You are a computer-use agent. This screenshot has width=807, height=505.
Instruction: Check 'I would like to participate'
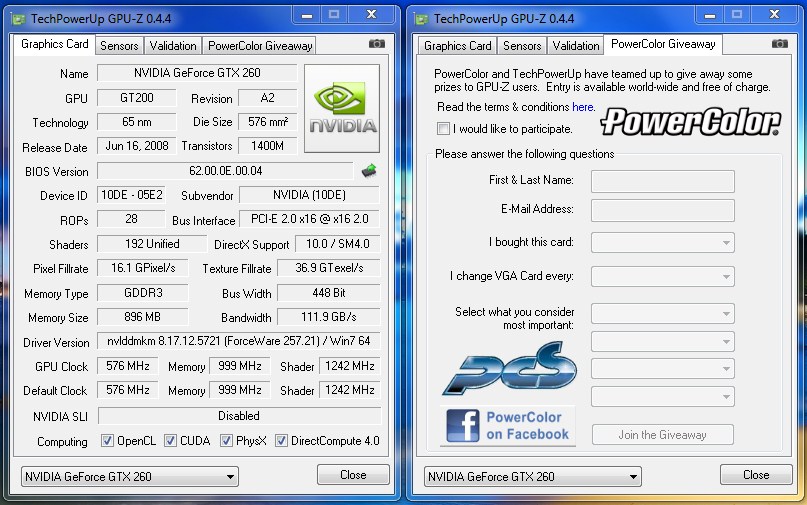tap(443, 129)
